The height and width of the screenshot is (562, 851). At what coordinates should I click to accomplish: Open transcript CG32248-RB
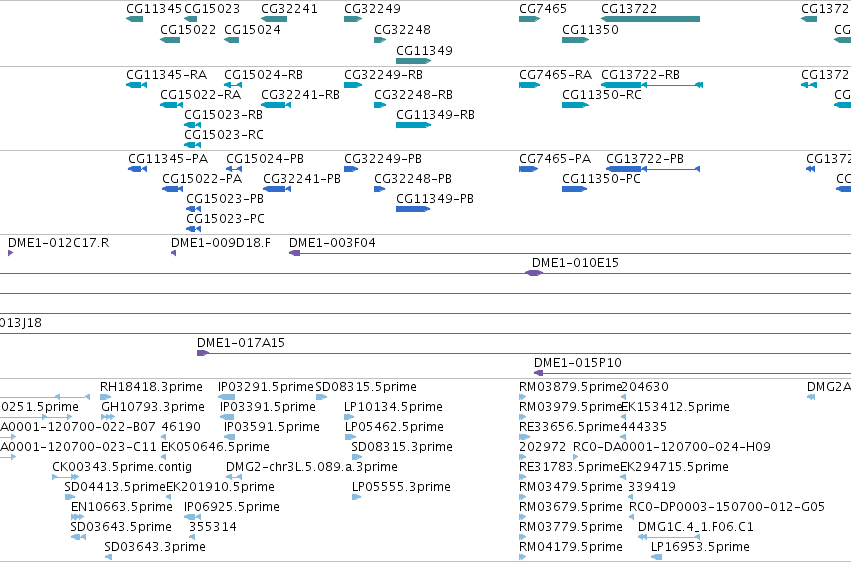click(413, 95)
